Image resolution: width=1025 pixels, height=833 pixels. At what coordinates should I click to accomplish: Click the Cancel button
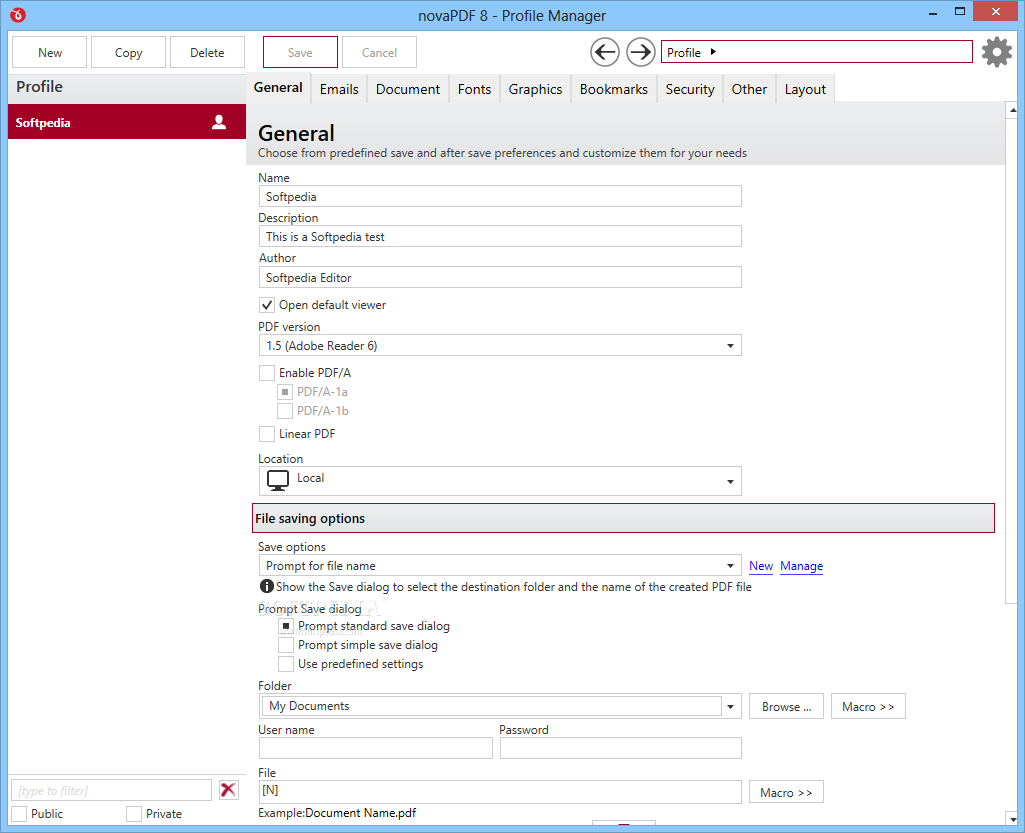[379, 52]
